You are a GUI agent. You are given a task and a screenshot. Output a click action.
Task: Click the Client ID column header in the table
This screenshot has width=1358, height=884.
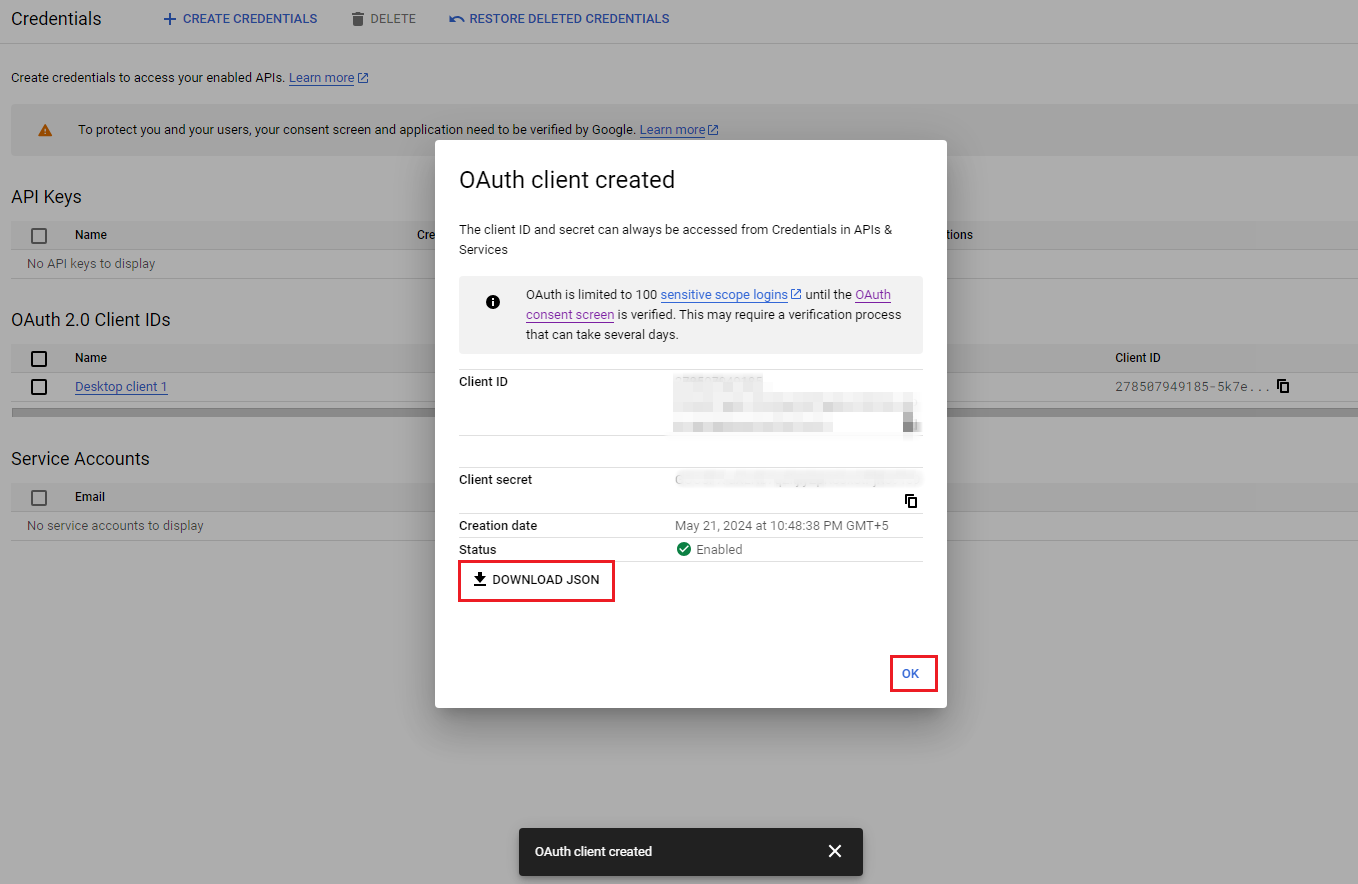click(1138, 358)
